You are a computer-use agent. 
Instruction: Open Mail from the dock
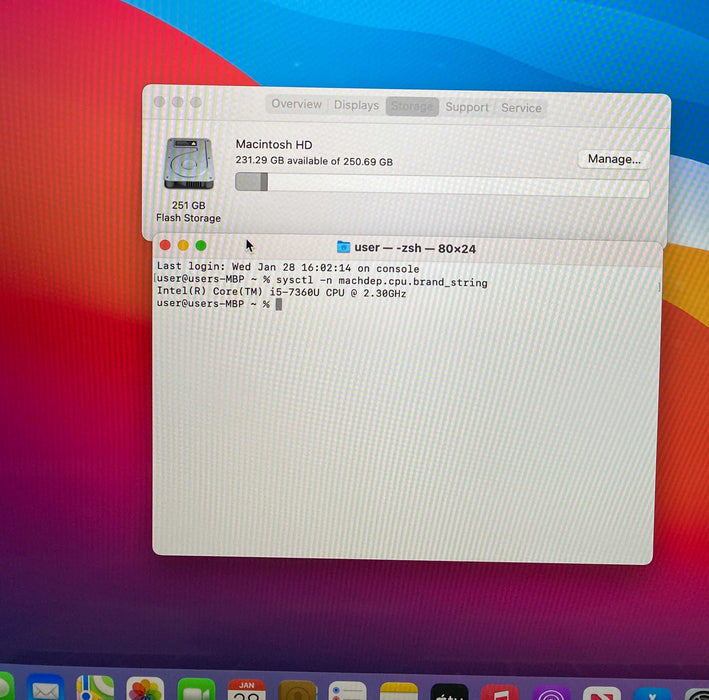45,688
